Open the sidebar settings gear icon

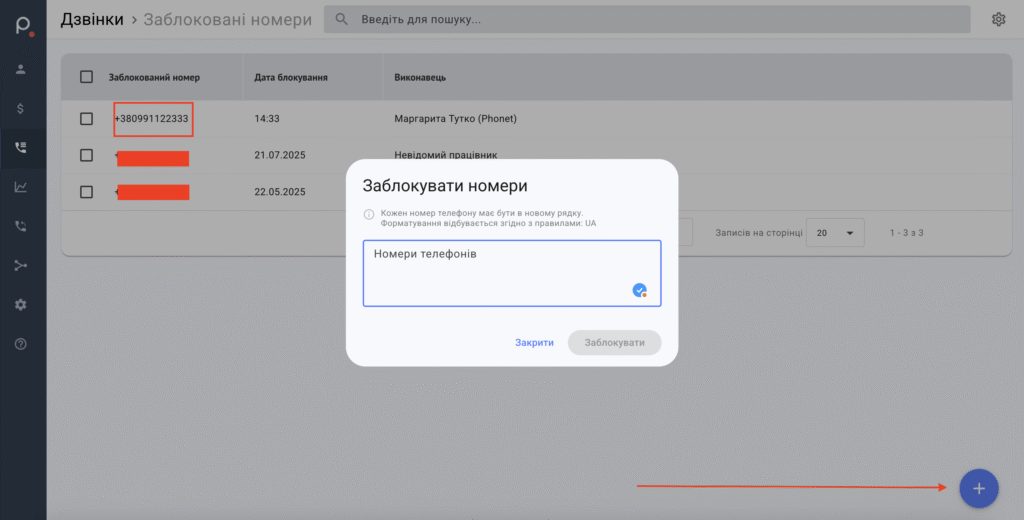click(x=21, y=304)
